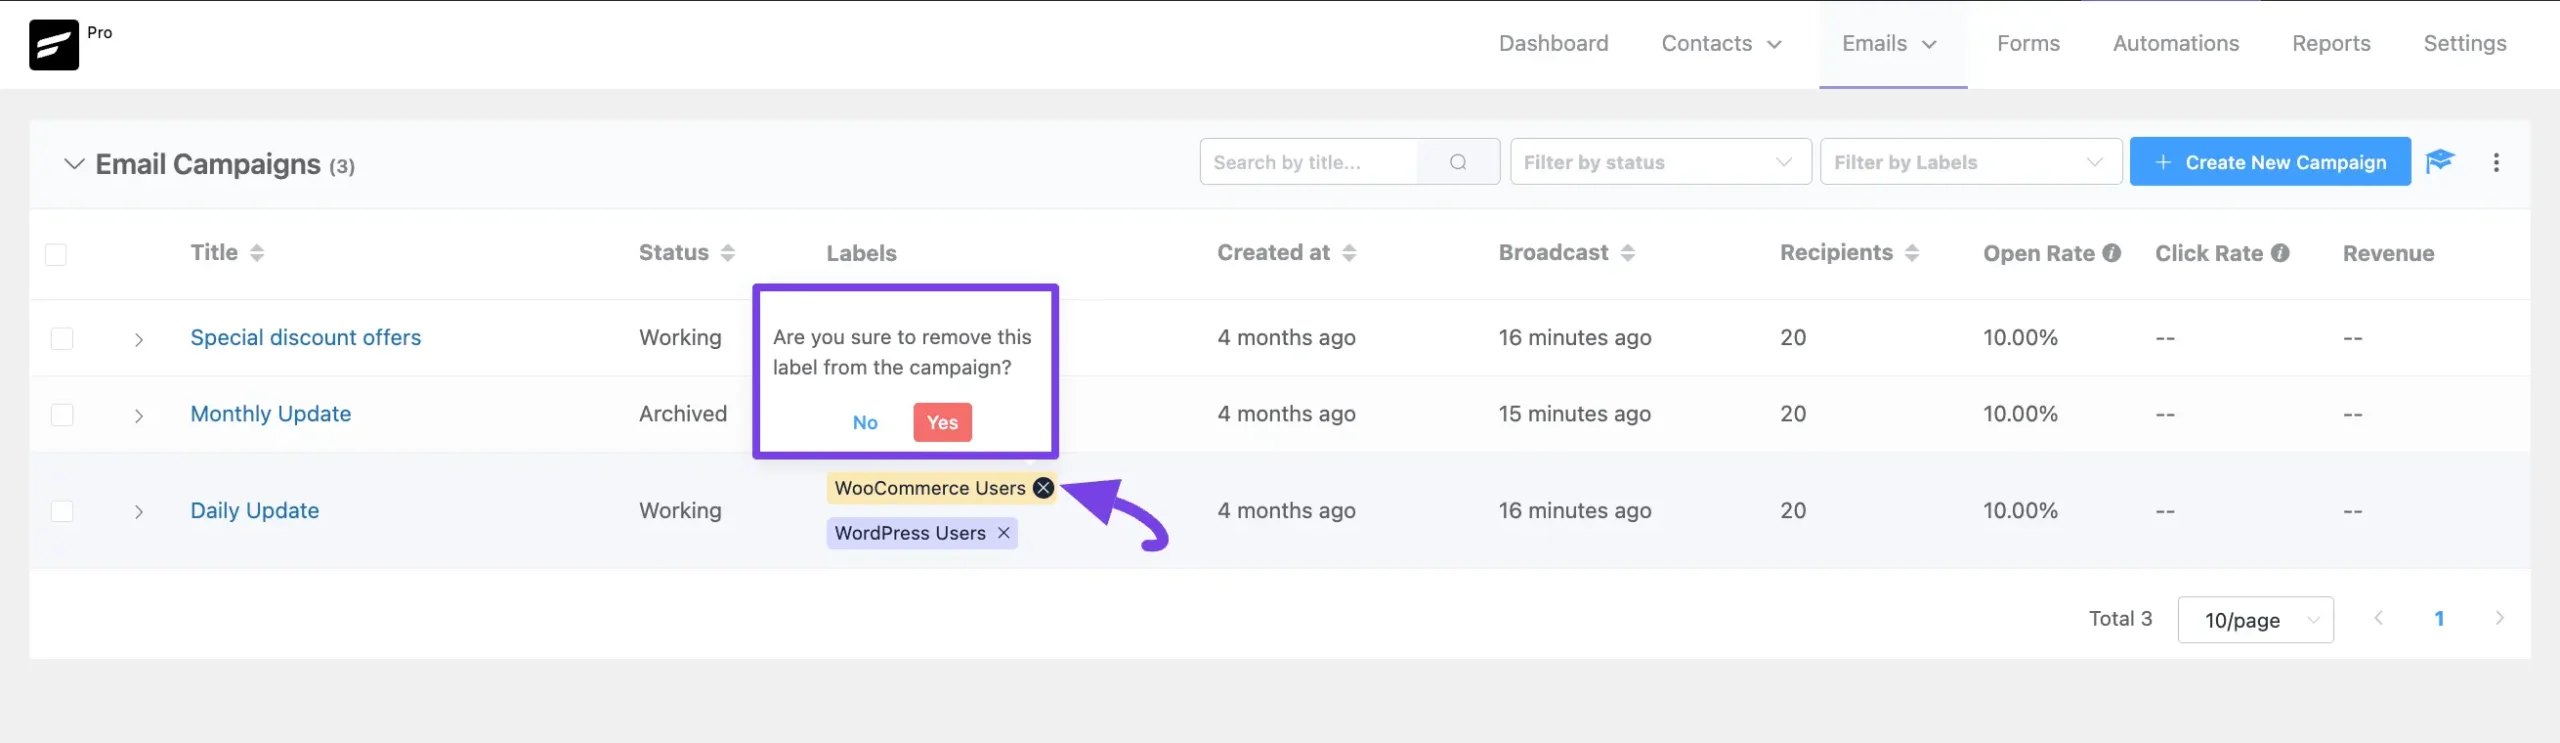This screenshot has height=743, width=2560.
Task: Remove the WordPress Users label
Action: [x=1003, y=533]
